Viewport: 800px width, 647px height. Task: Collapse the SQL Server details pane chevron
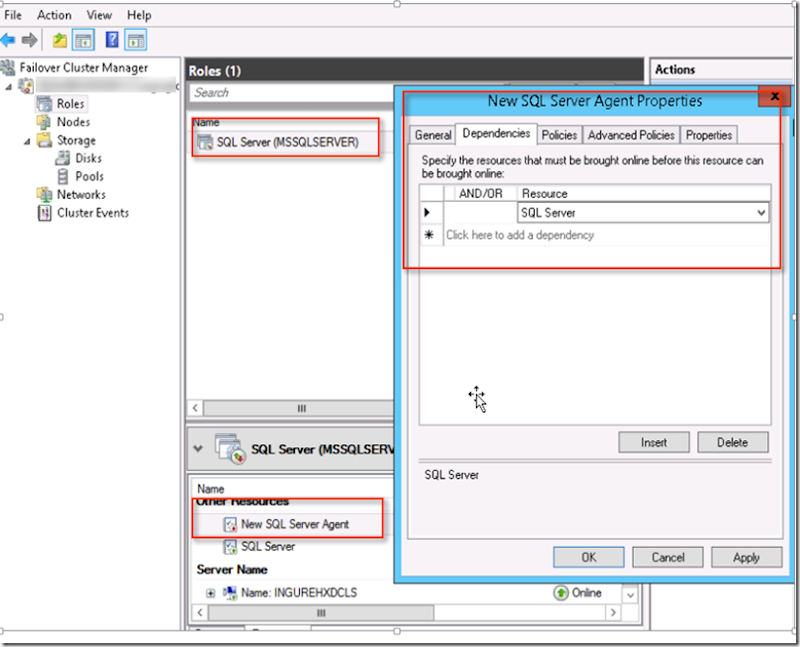click(x=198, y=449)
